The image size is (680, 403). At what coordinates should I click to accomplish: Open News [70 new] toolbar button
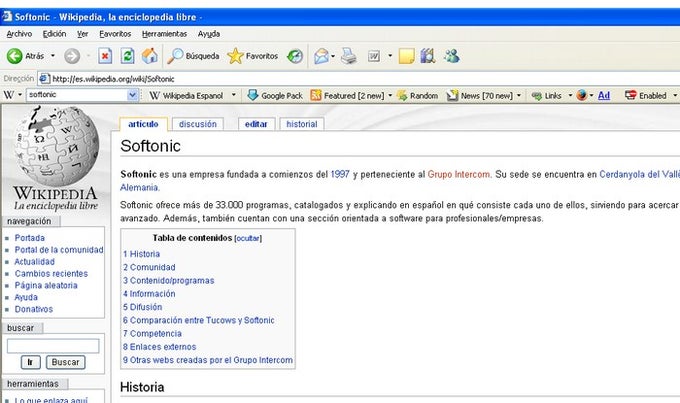click(x=480, y=95)
